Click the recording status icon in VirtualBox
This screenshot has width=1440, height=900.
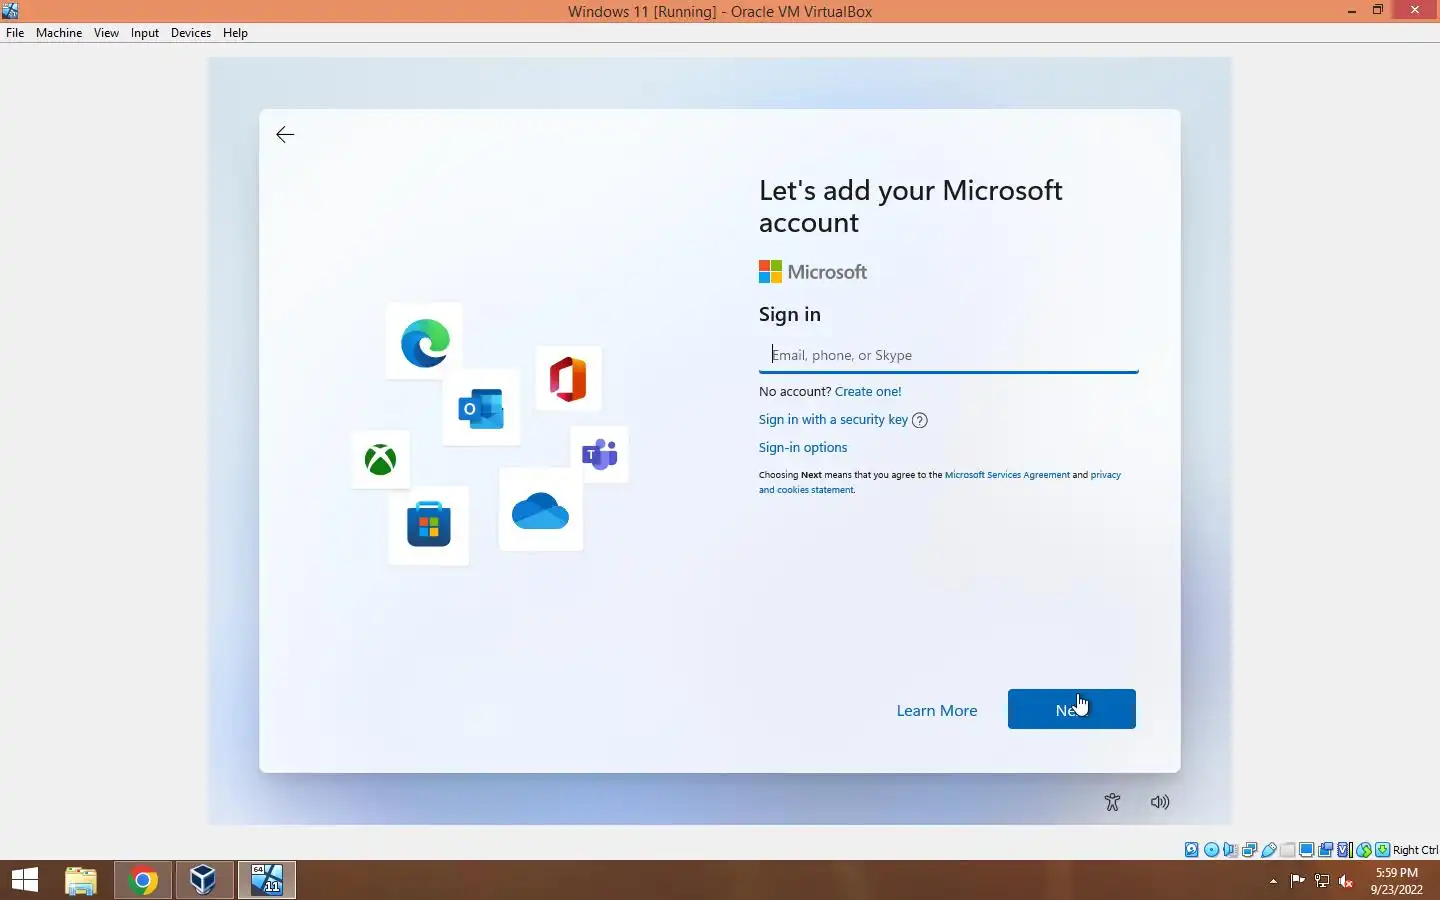tap(1326, 850)
